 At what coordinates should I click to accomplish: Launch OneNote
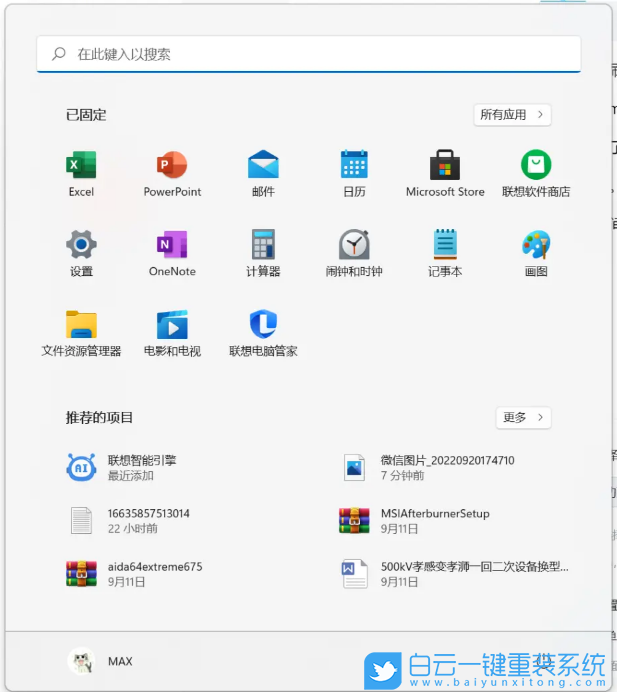tap(172, 253)
